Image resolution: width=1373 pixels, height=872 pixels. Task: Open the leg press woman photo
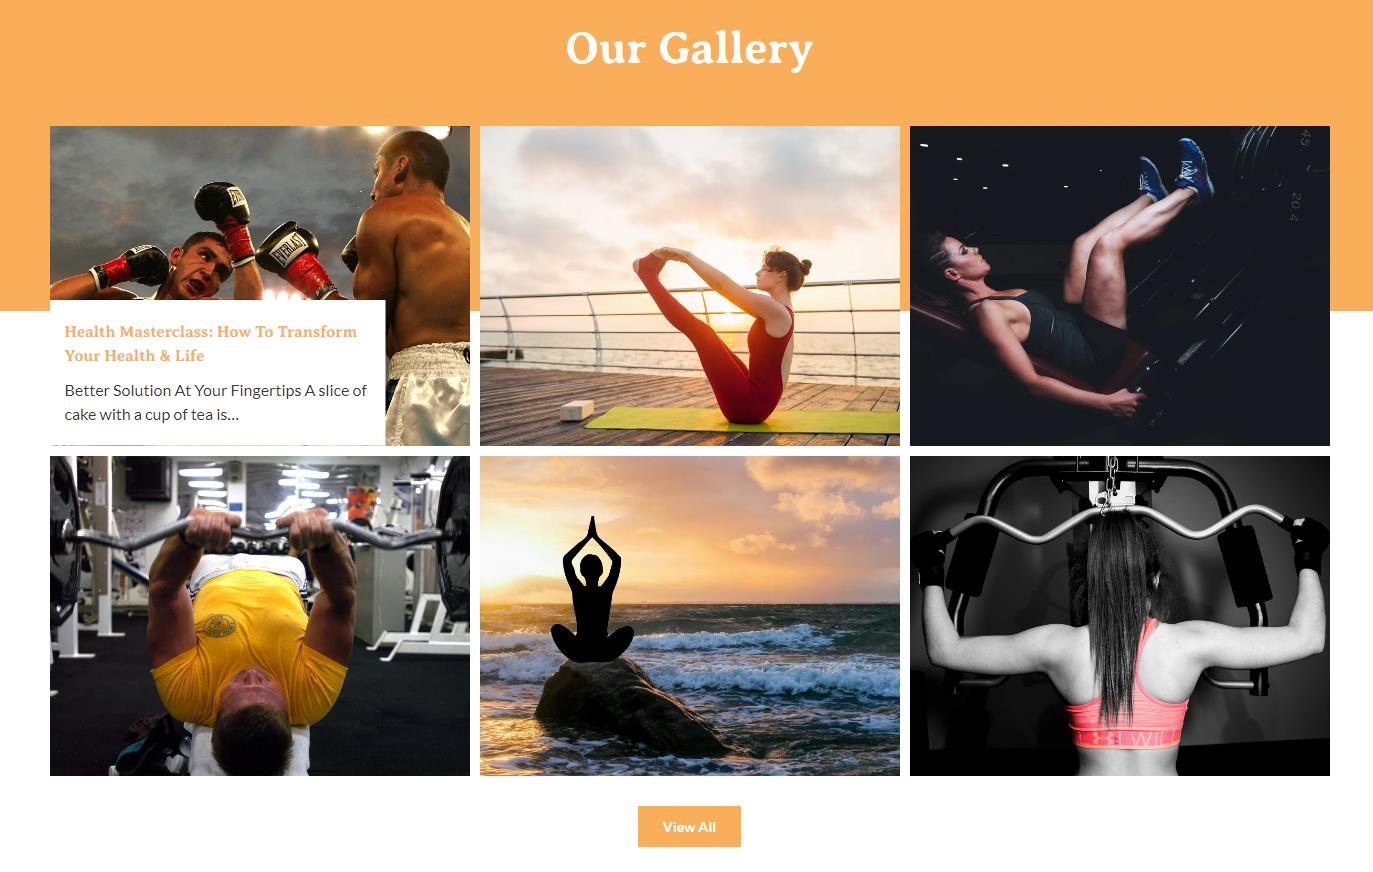point(1120,286)
